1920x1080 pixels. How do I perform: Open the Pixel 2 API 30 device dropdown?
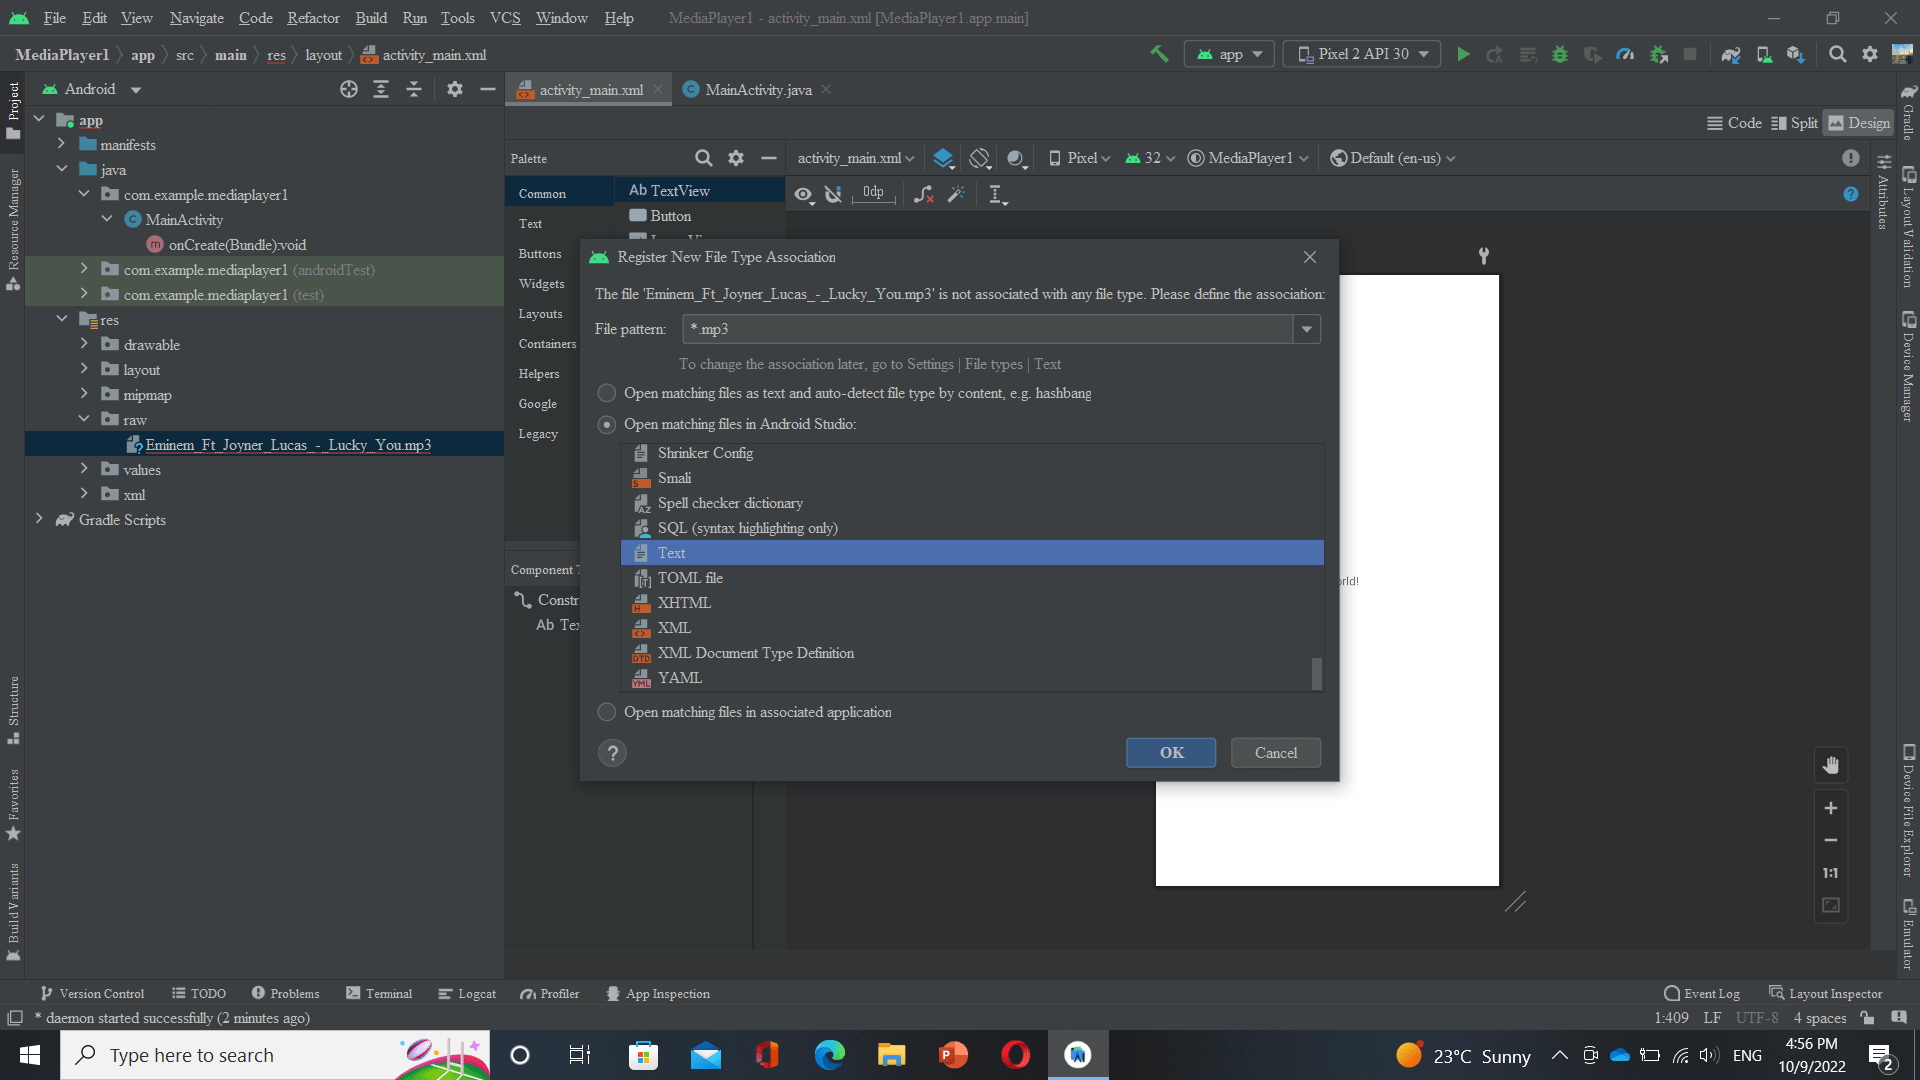point(1363,54)
